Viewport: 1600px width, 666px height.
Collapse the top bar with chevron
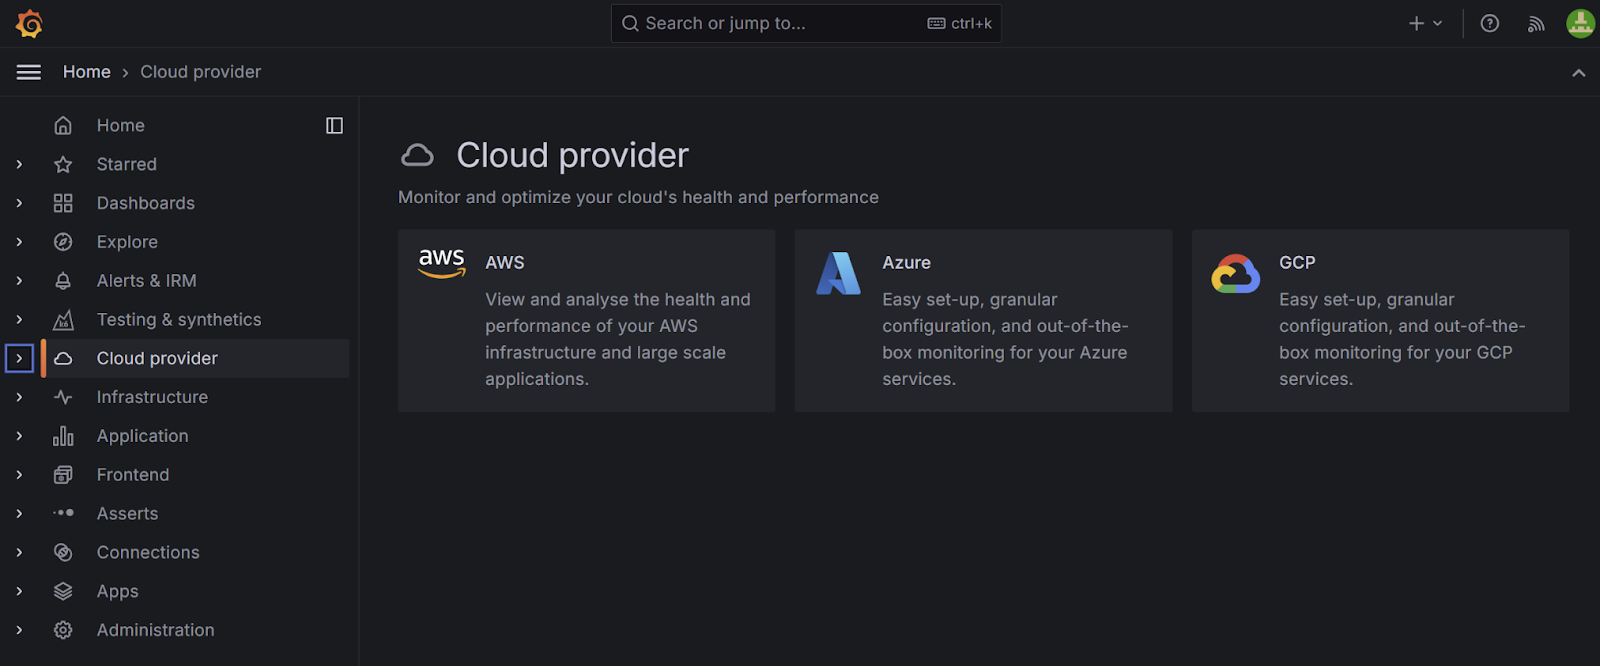click(1578, 72)
